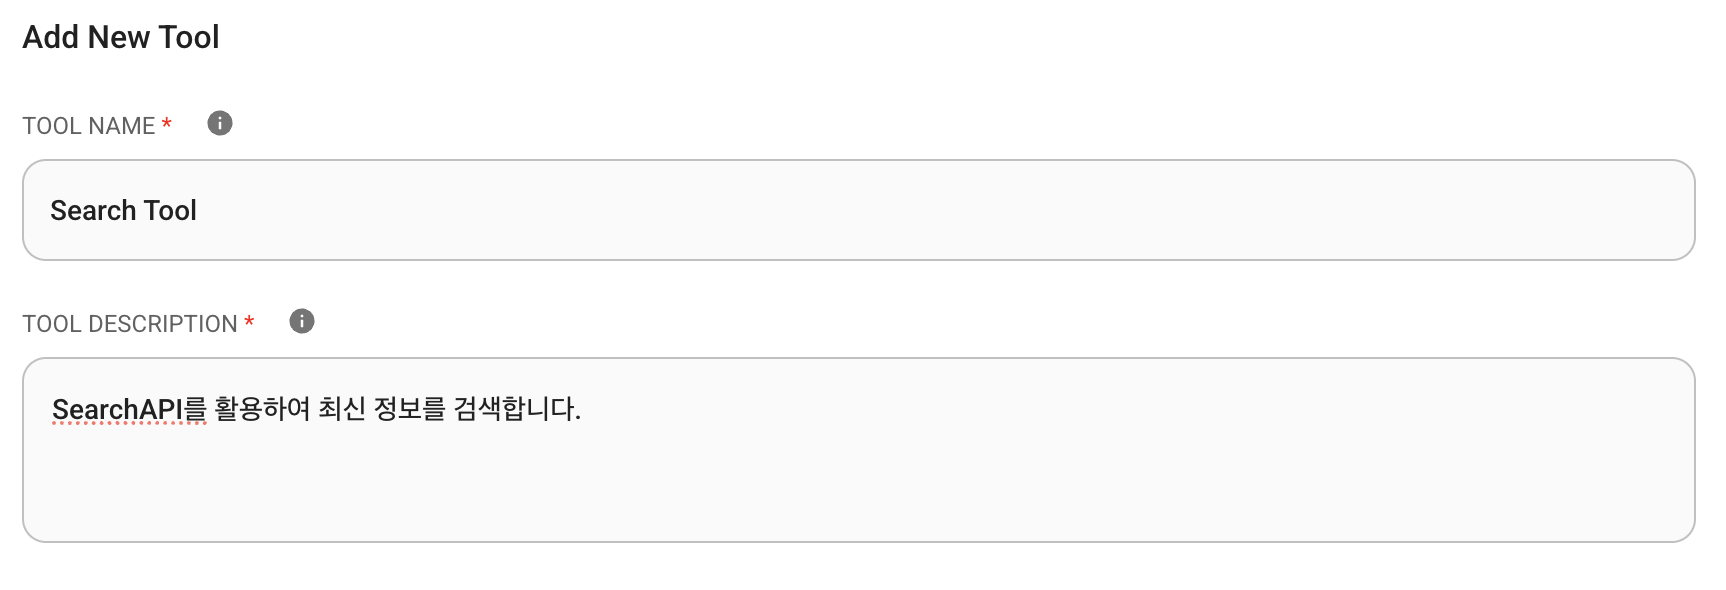Click the red asterisk after TOOL DESCRIPTION
Image resolution: width=1726 pixels, height=590 pixels.
pos(249,322)
